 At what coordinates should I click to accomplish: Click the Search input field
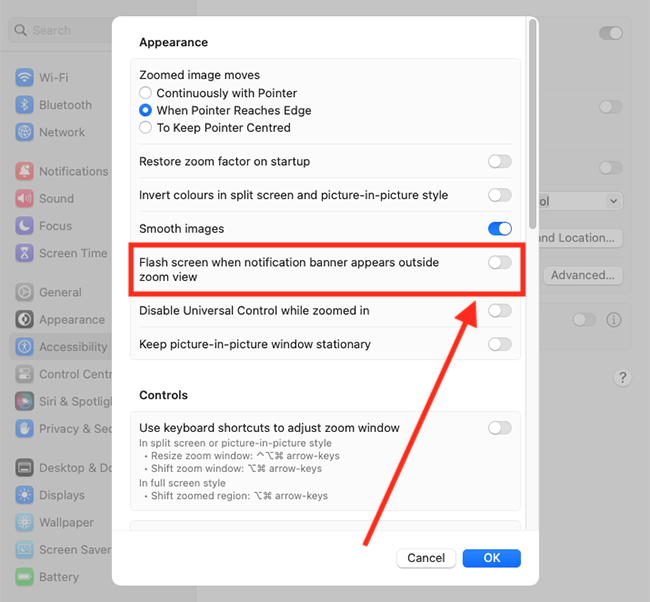coord(61,30)
